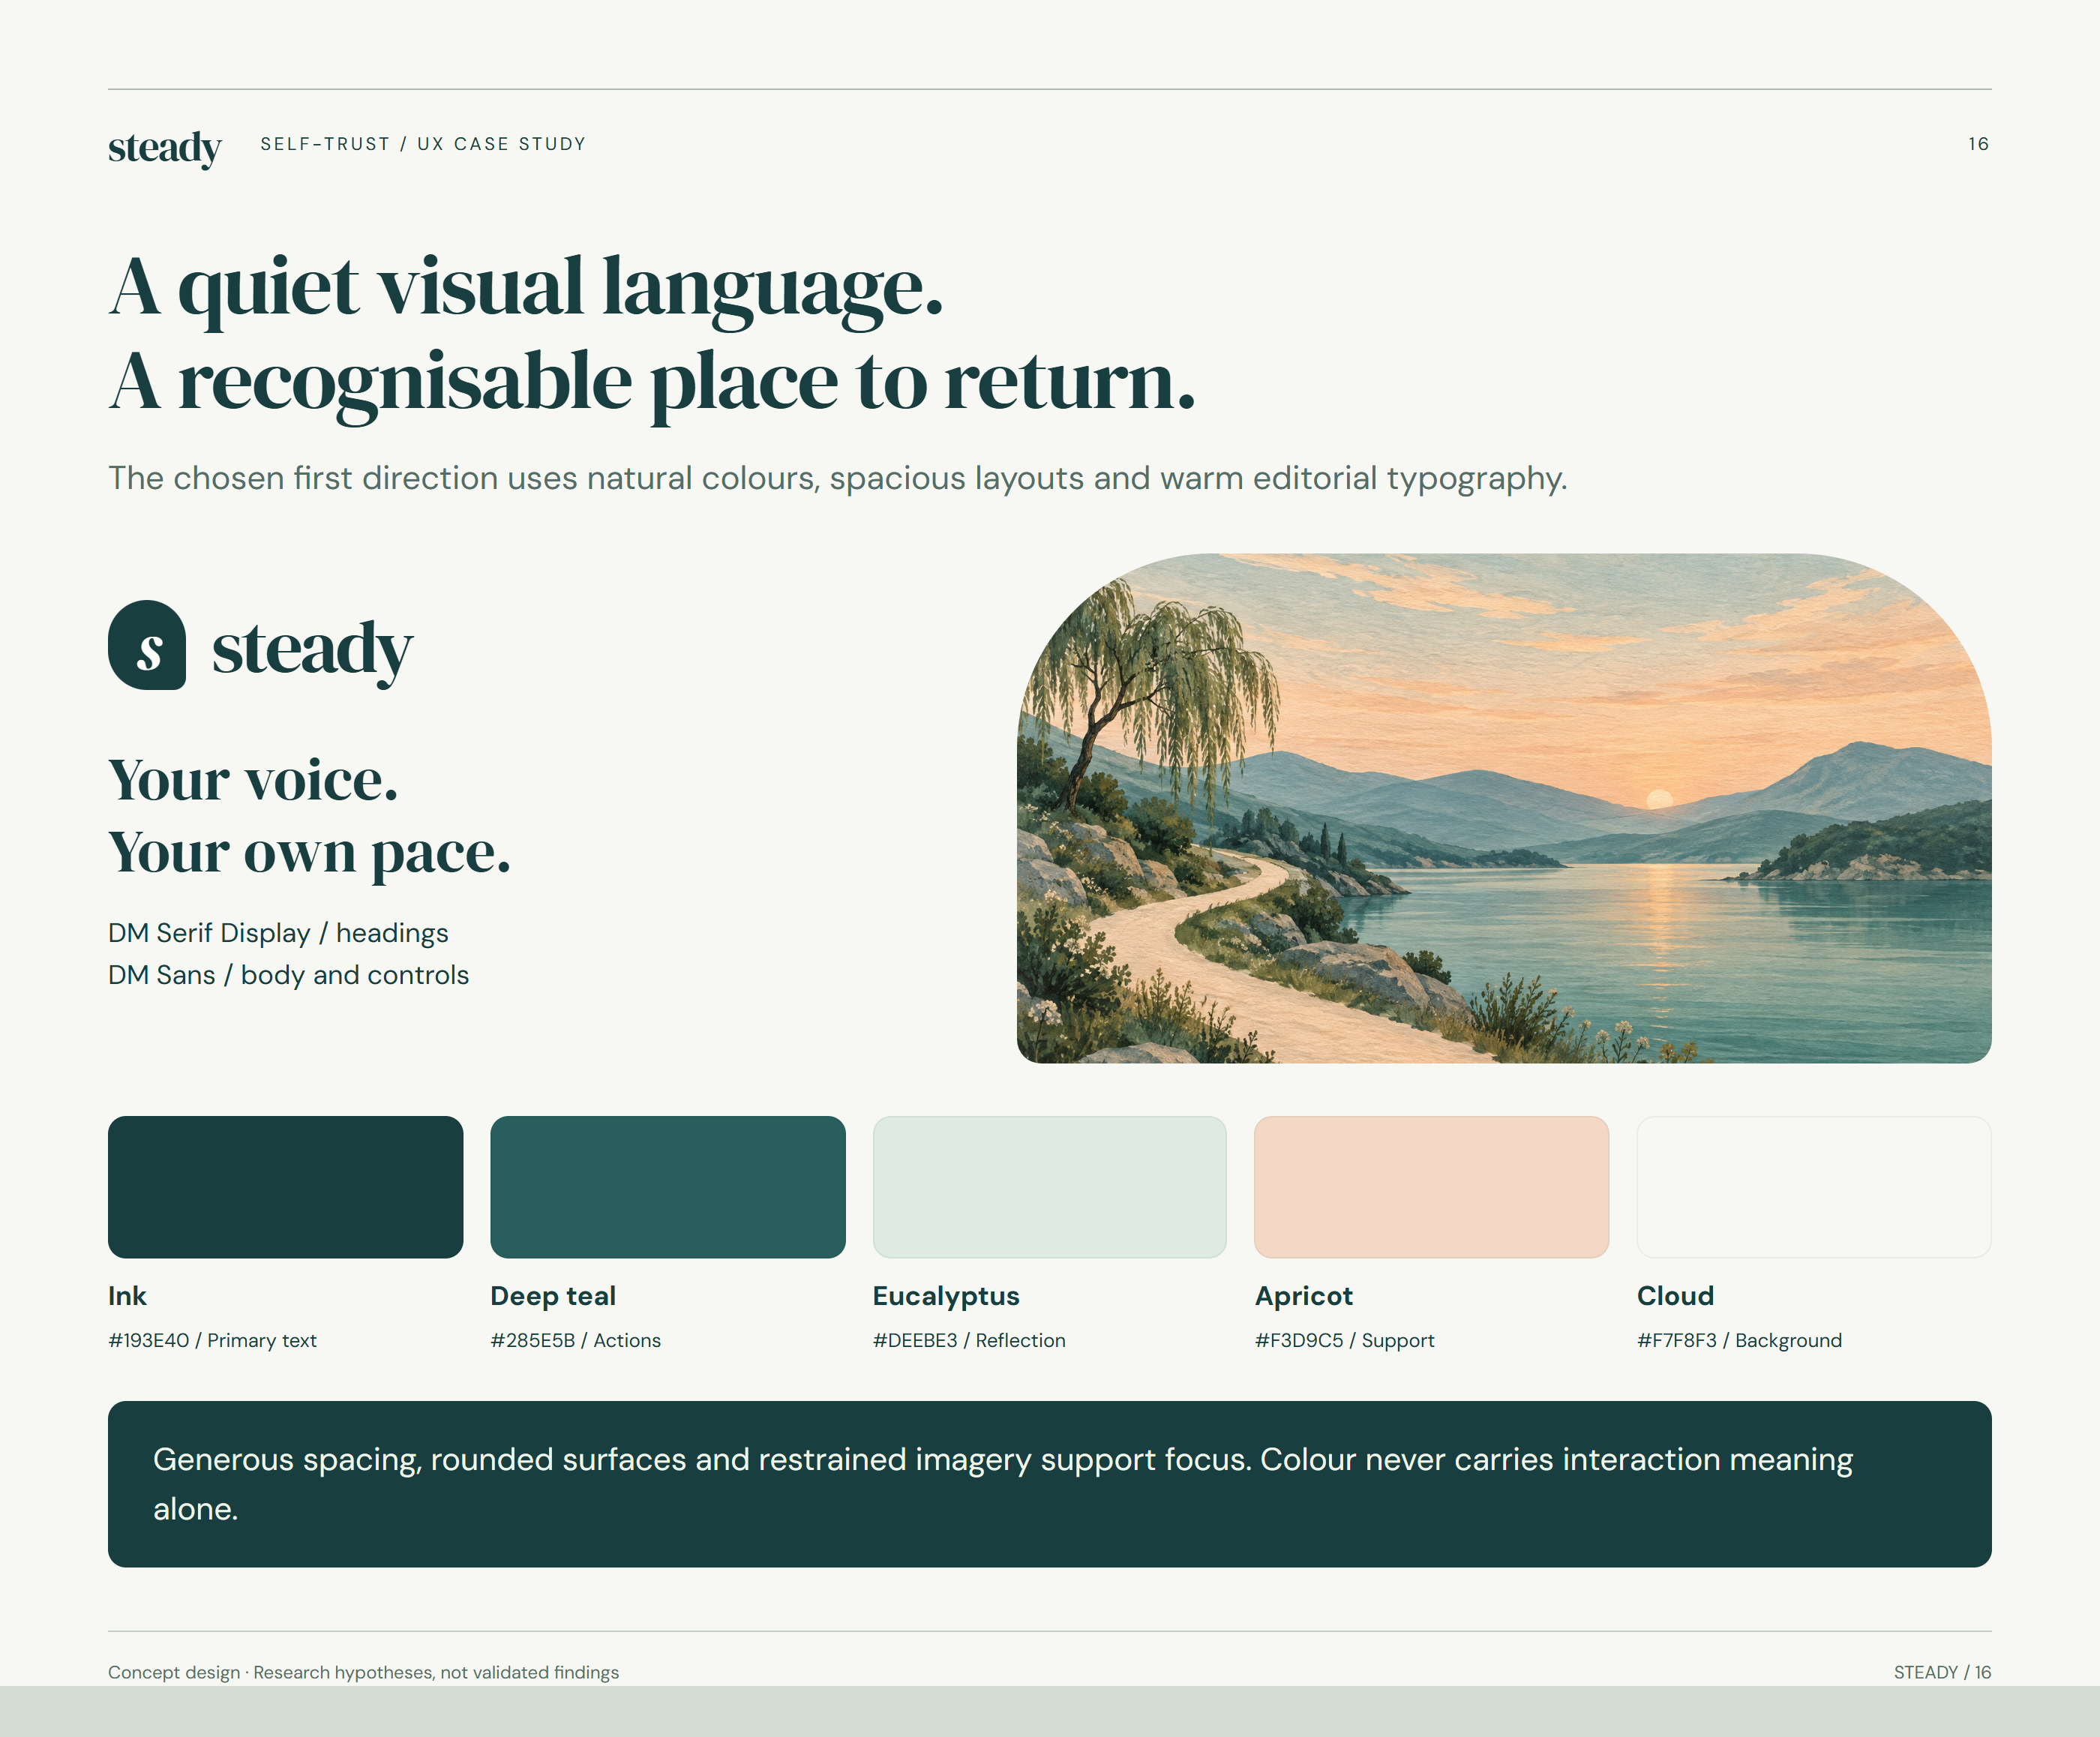The height and width of the screenshot is (1737, 2100).
Task: Click the 'Concept design' footer note
Action: (x=363, y=1672)
